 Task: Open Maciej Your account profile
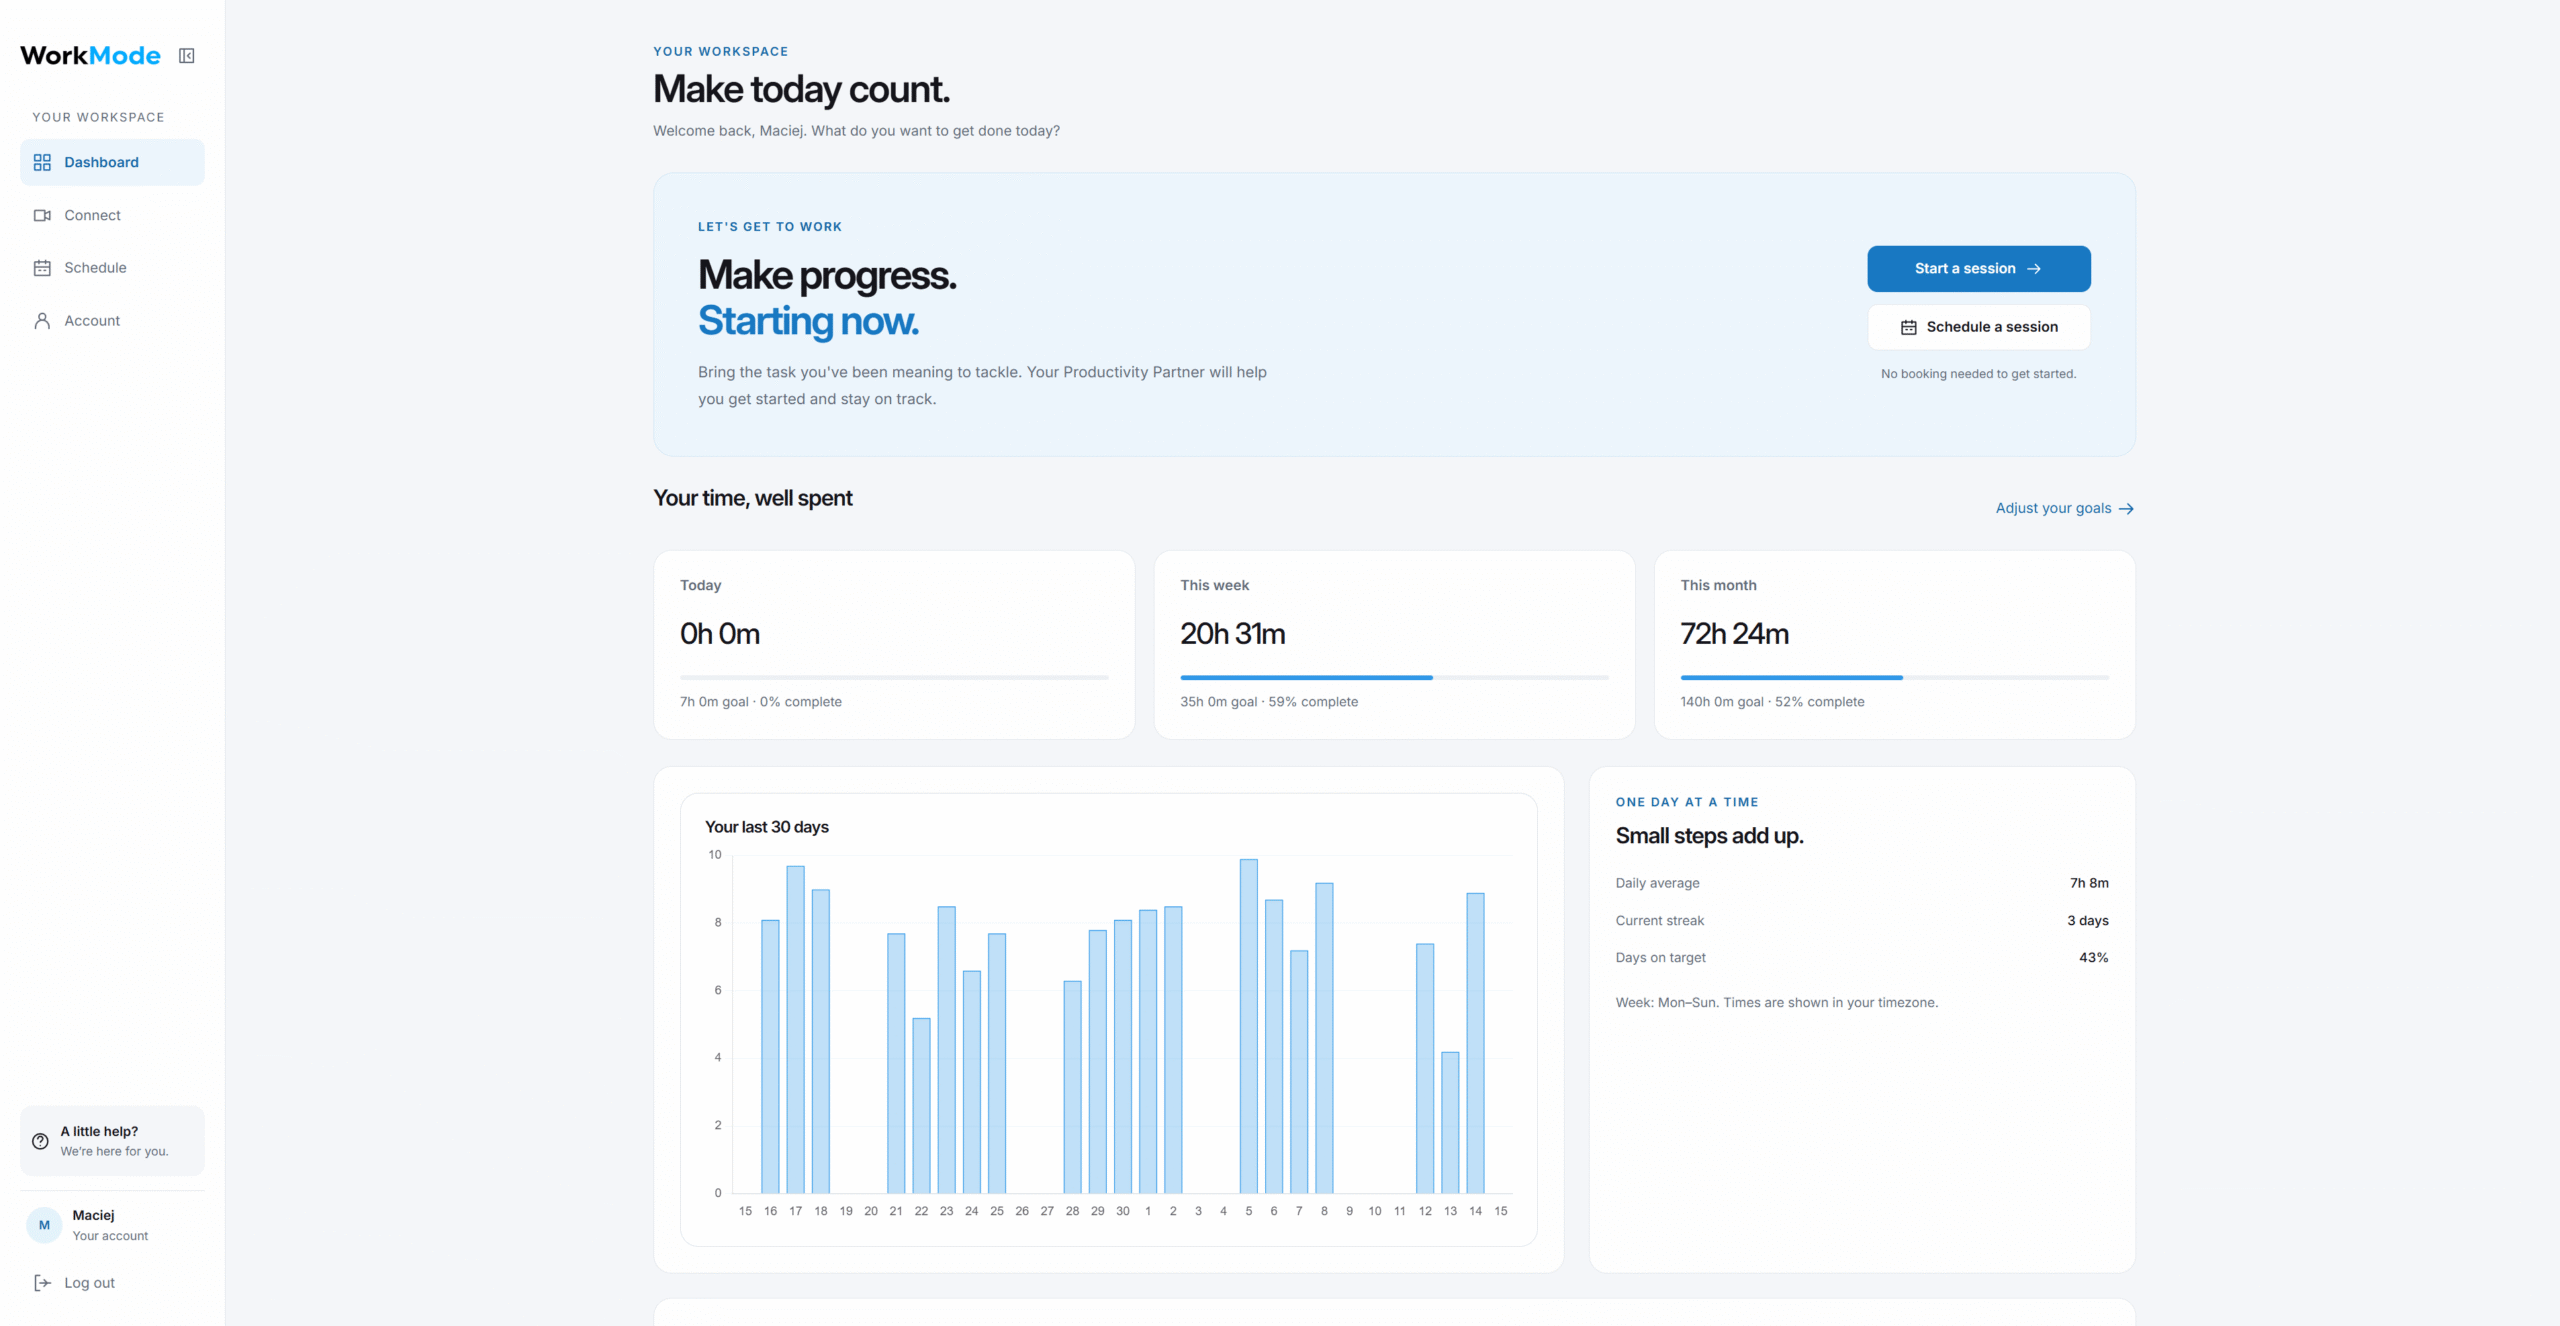coord(112,1225)
